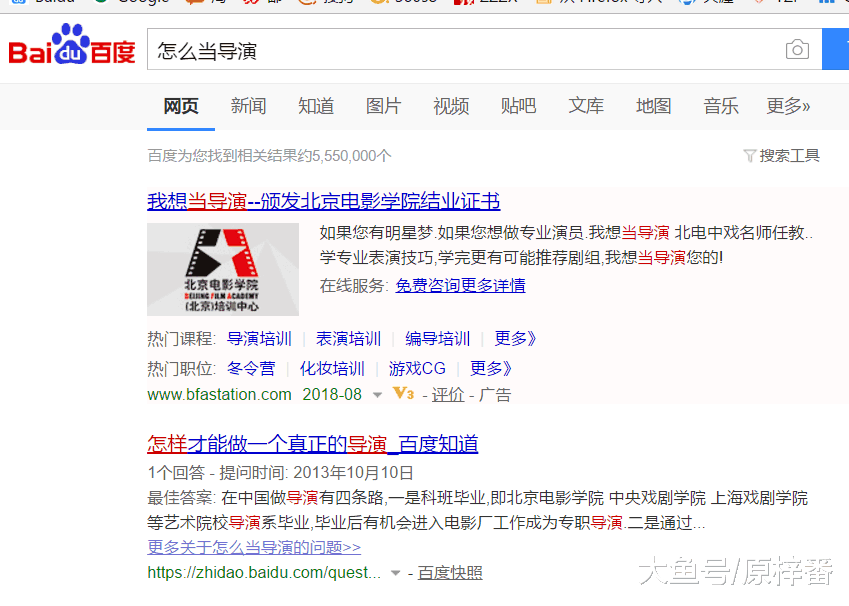Click the Baidu logo
The height and width of the screenshot is (606, 849).
72,48
